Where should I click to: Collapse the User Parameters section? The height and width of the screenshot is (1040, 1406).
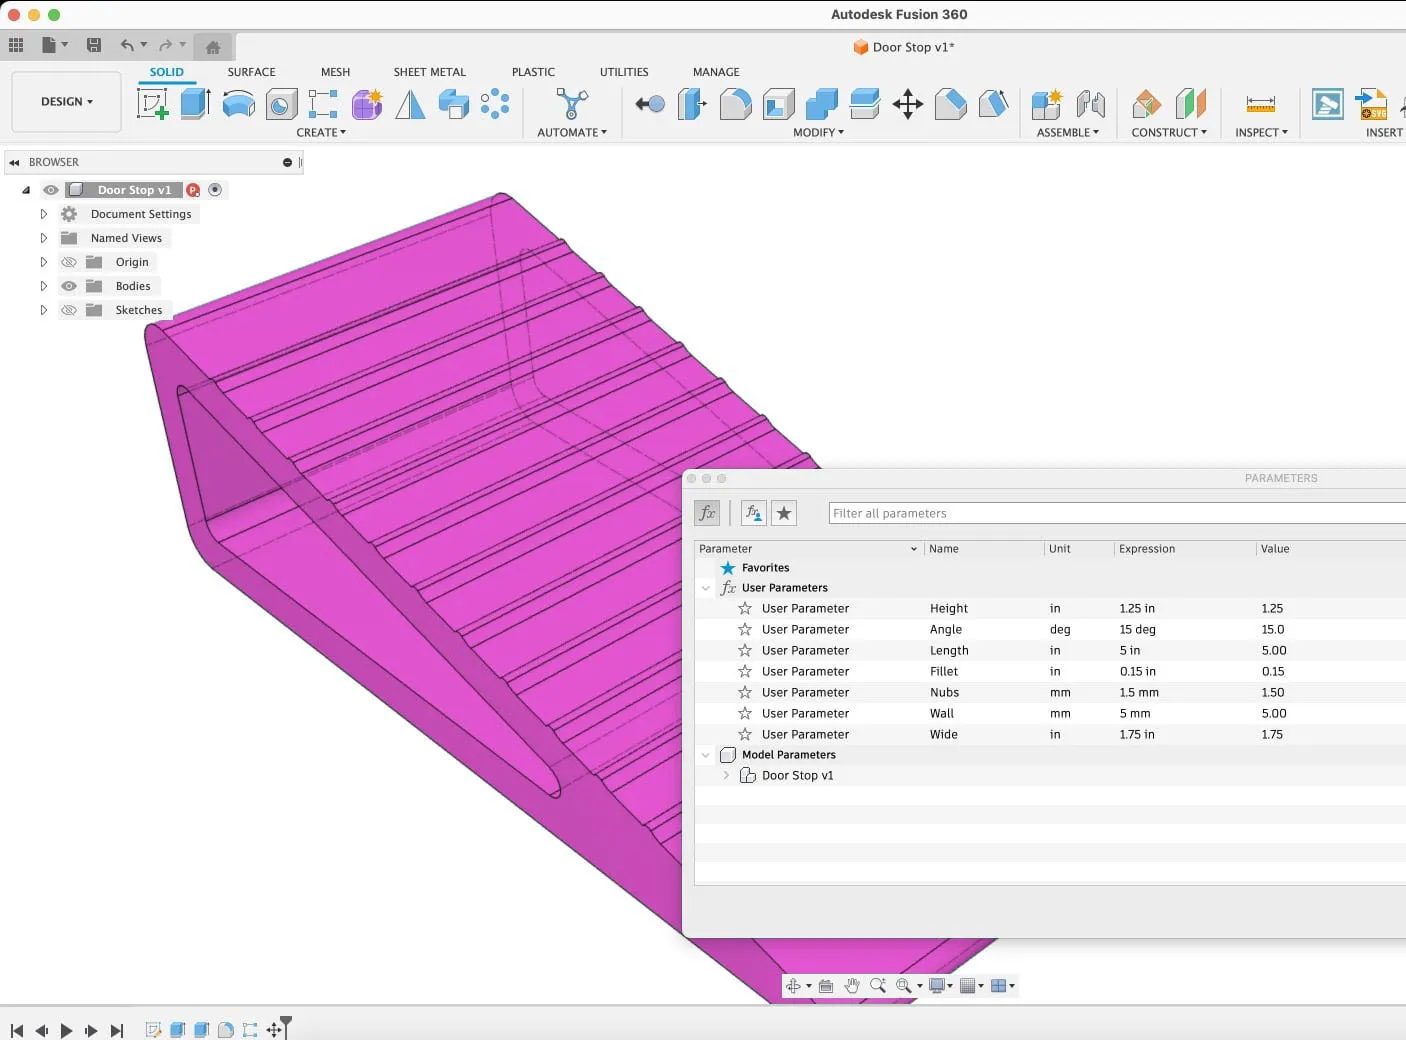[706, 588]
